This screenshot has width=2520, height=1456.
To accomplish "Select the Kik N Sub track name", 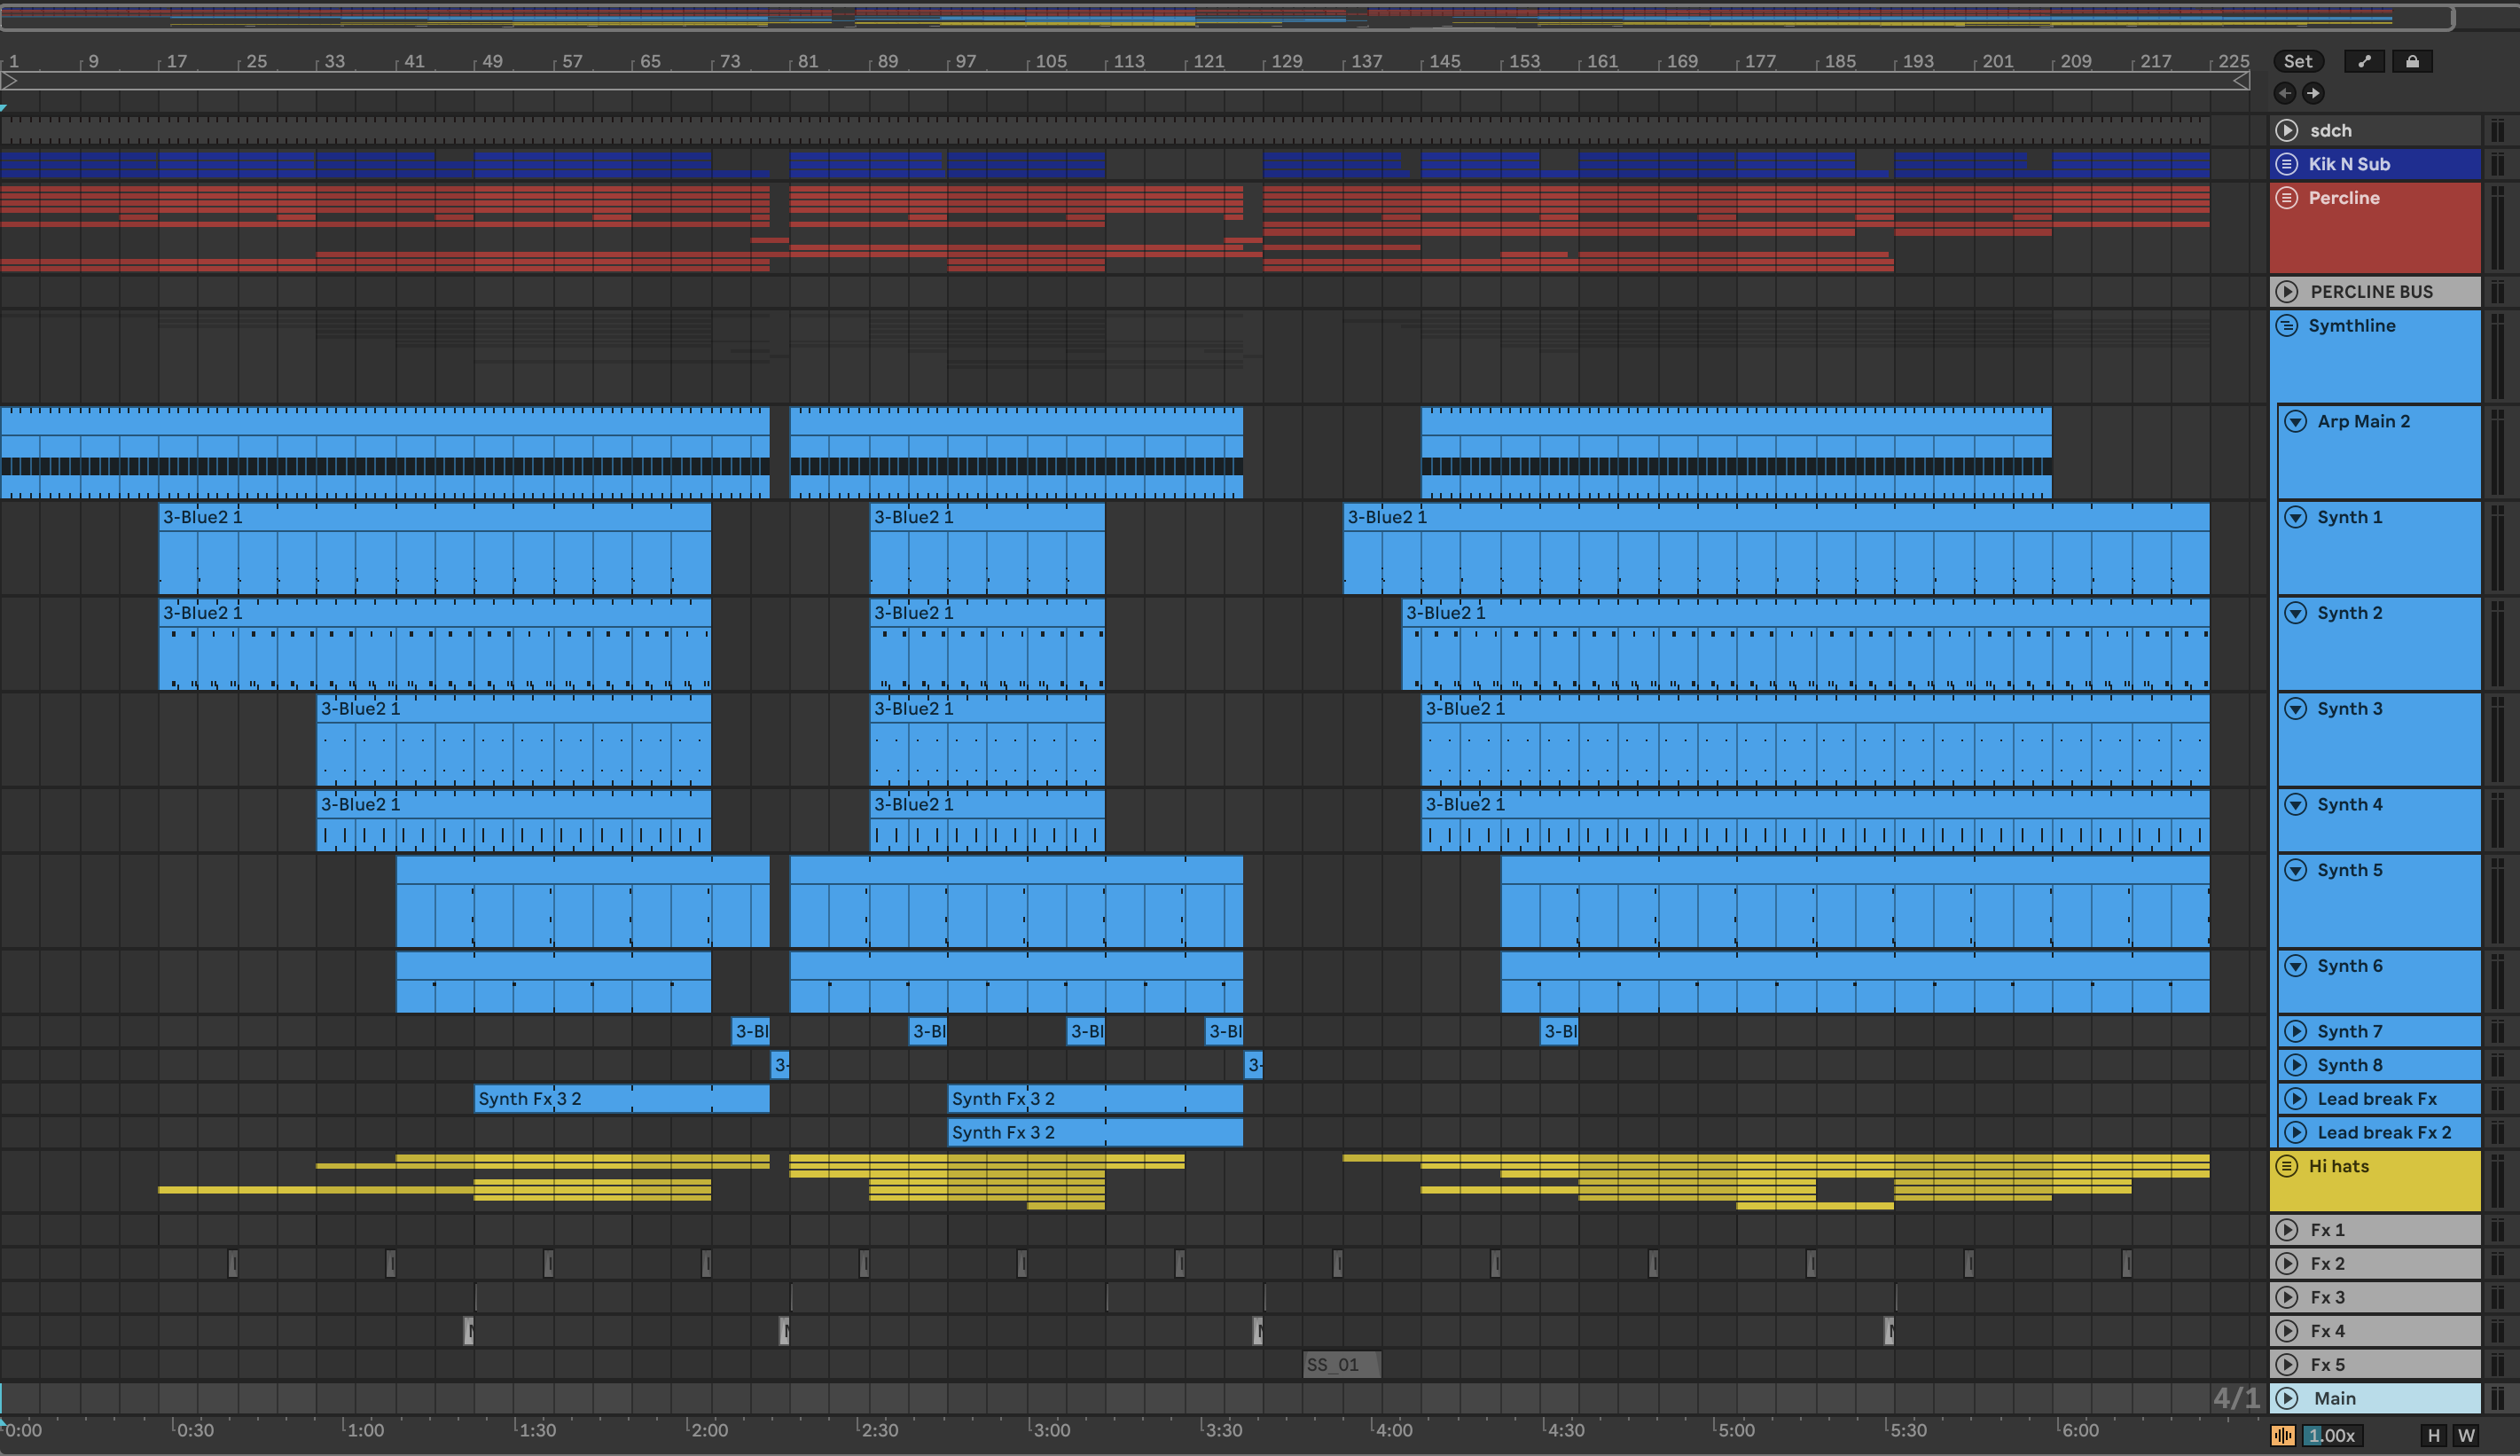I will (2349, 164).
